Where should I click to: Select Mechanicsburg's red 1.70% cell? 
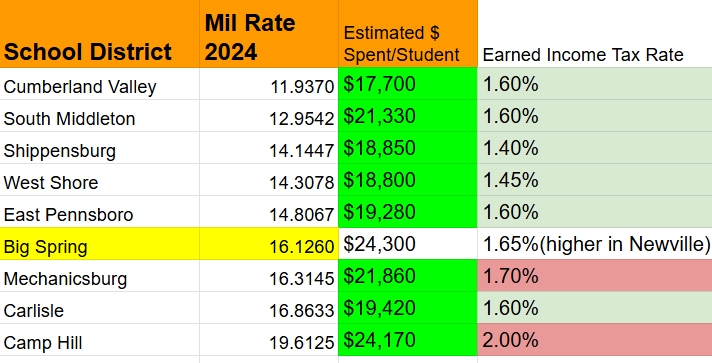tap(595, 276)
